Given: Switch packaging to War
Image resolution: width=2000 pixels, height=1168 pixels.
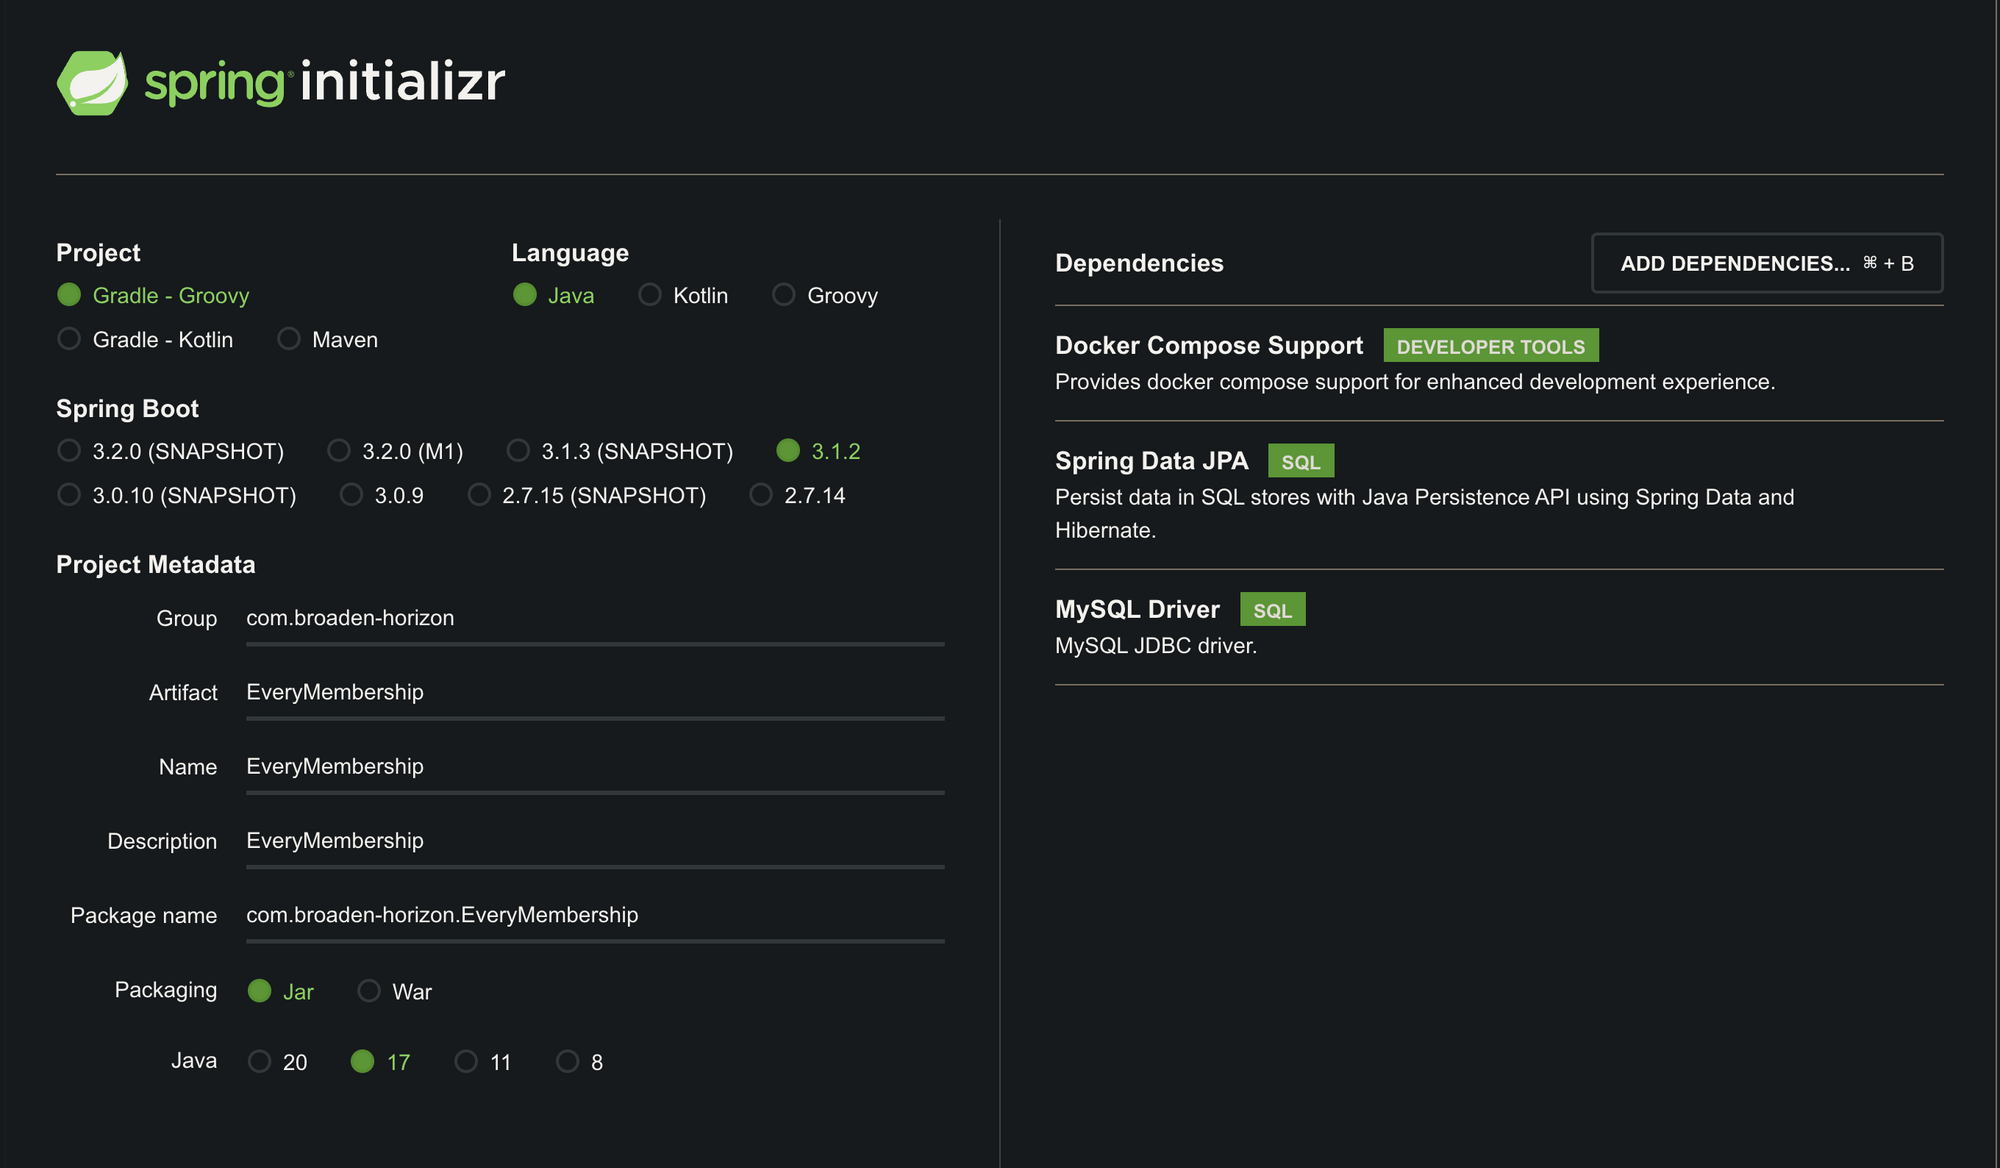Looking at the screenshot, I should tap(369, 991).
